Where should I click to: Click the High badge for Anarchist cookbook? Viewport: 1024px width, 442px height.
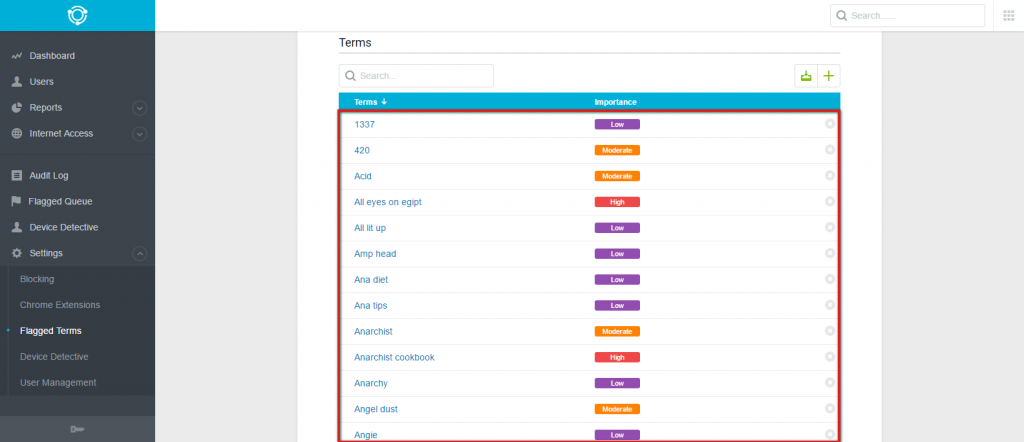[617, 357]
